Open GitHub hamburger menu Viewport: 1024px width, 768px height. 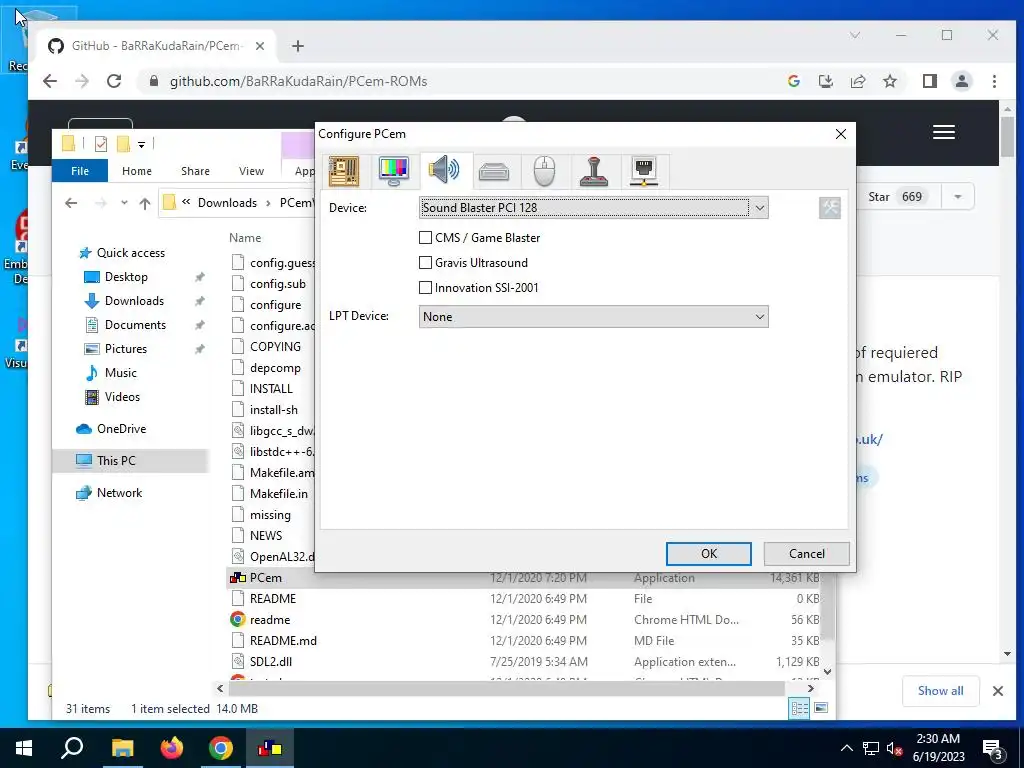tap(944, 133)
